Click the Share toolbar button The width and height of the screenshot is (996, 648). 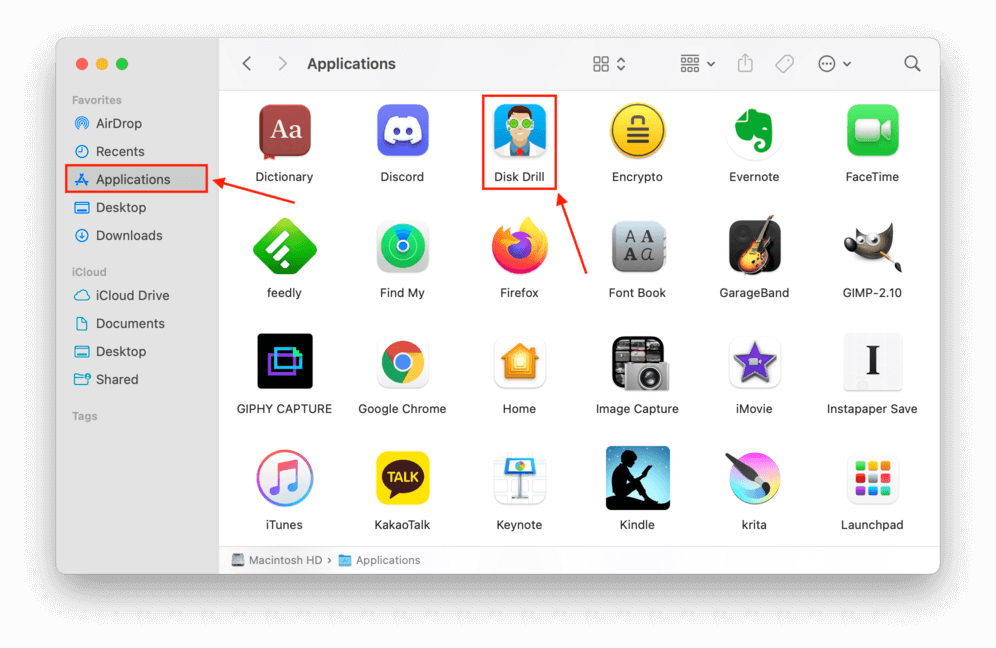point(745,64)
